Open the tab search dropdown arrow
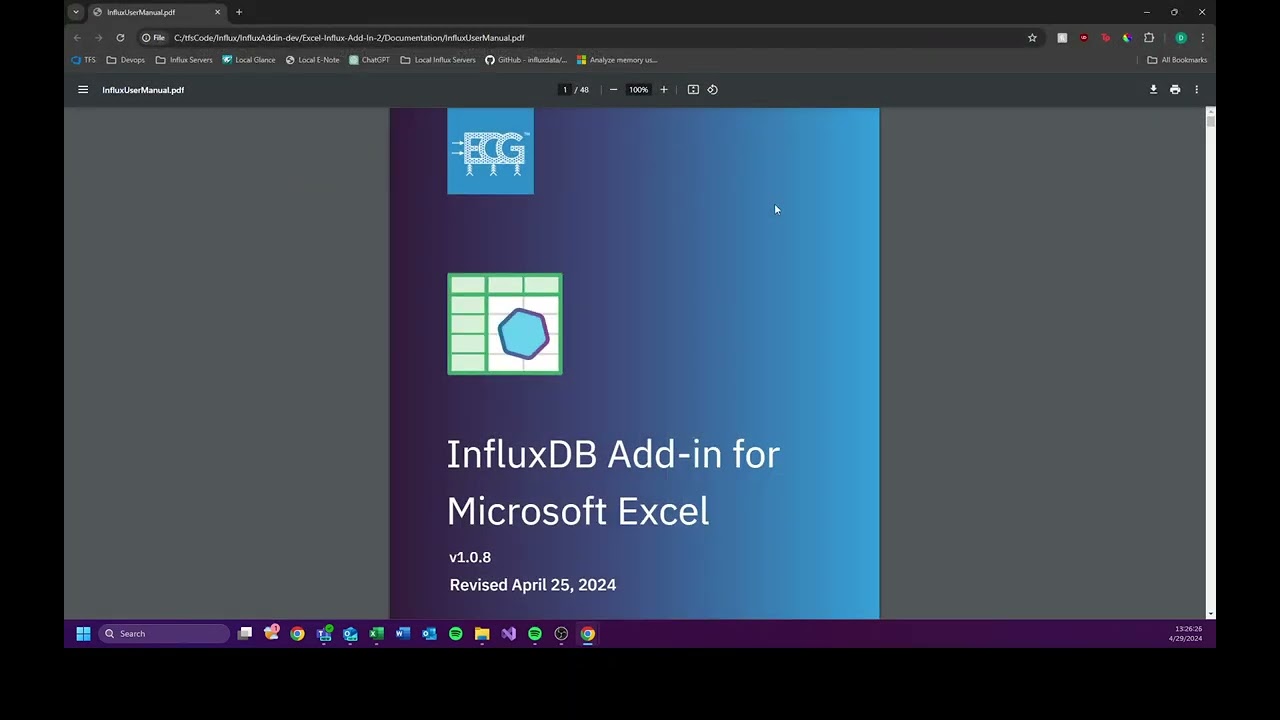The width and height of the screenshot is (1280, 720). click(75, 12)
